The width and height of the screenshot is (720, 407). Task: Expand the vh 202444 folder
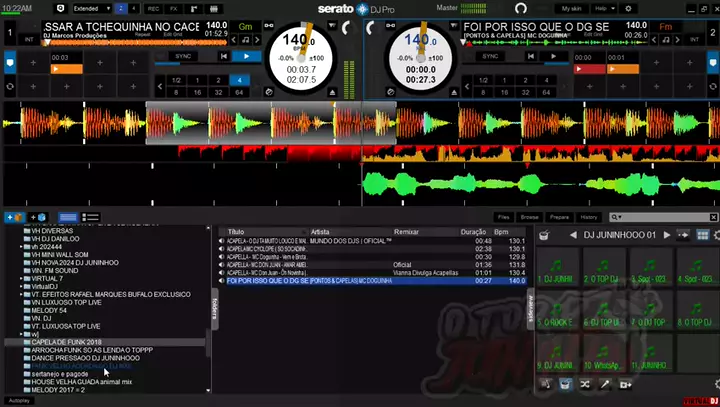(21, 247)
